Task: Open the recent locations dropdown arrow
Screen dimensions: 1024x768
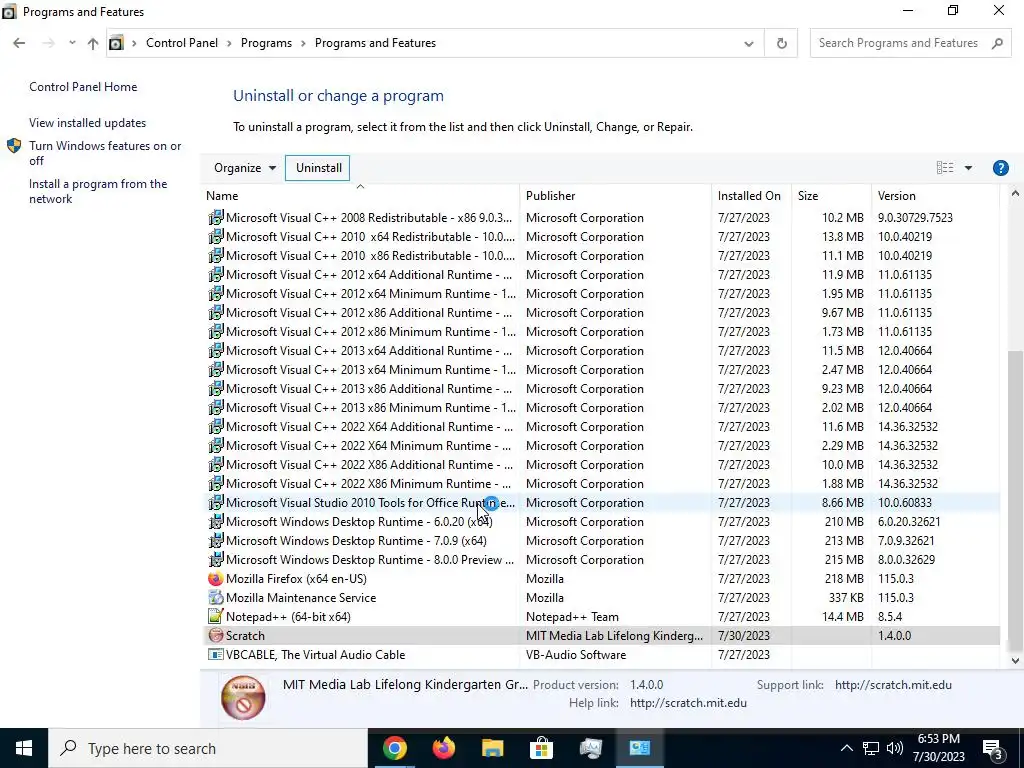Action: (72, 43)
